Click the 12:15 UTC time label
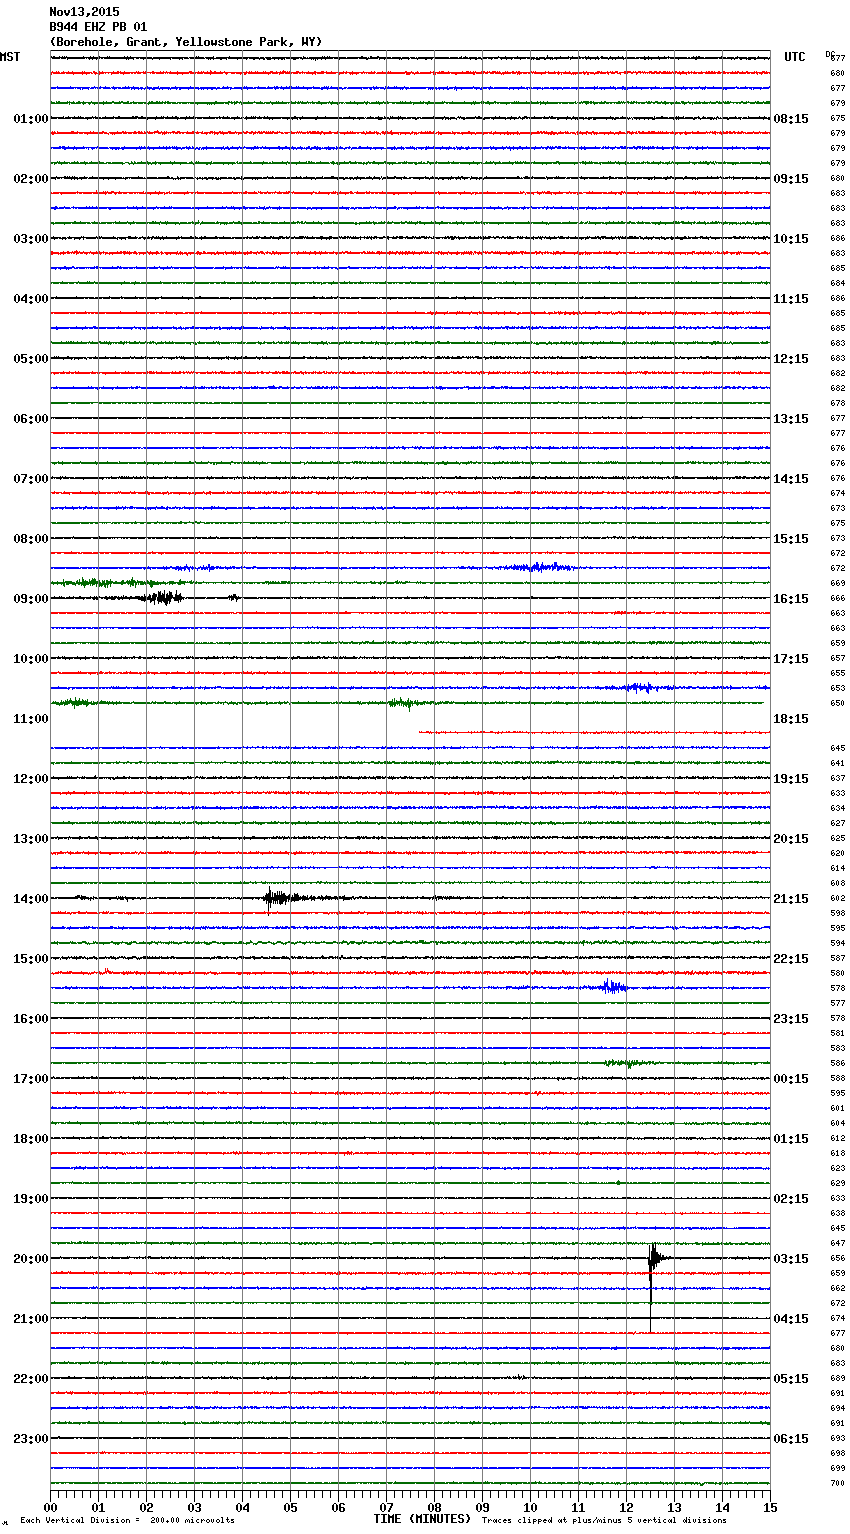 coord(791,359)
